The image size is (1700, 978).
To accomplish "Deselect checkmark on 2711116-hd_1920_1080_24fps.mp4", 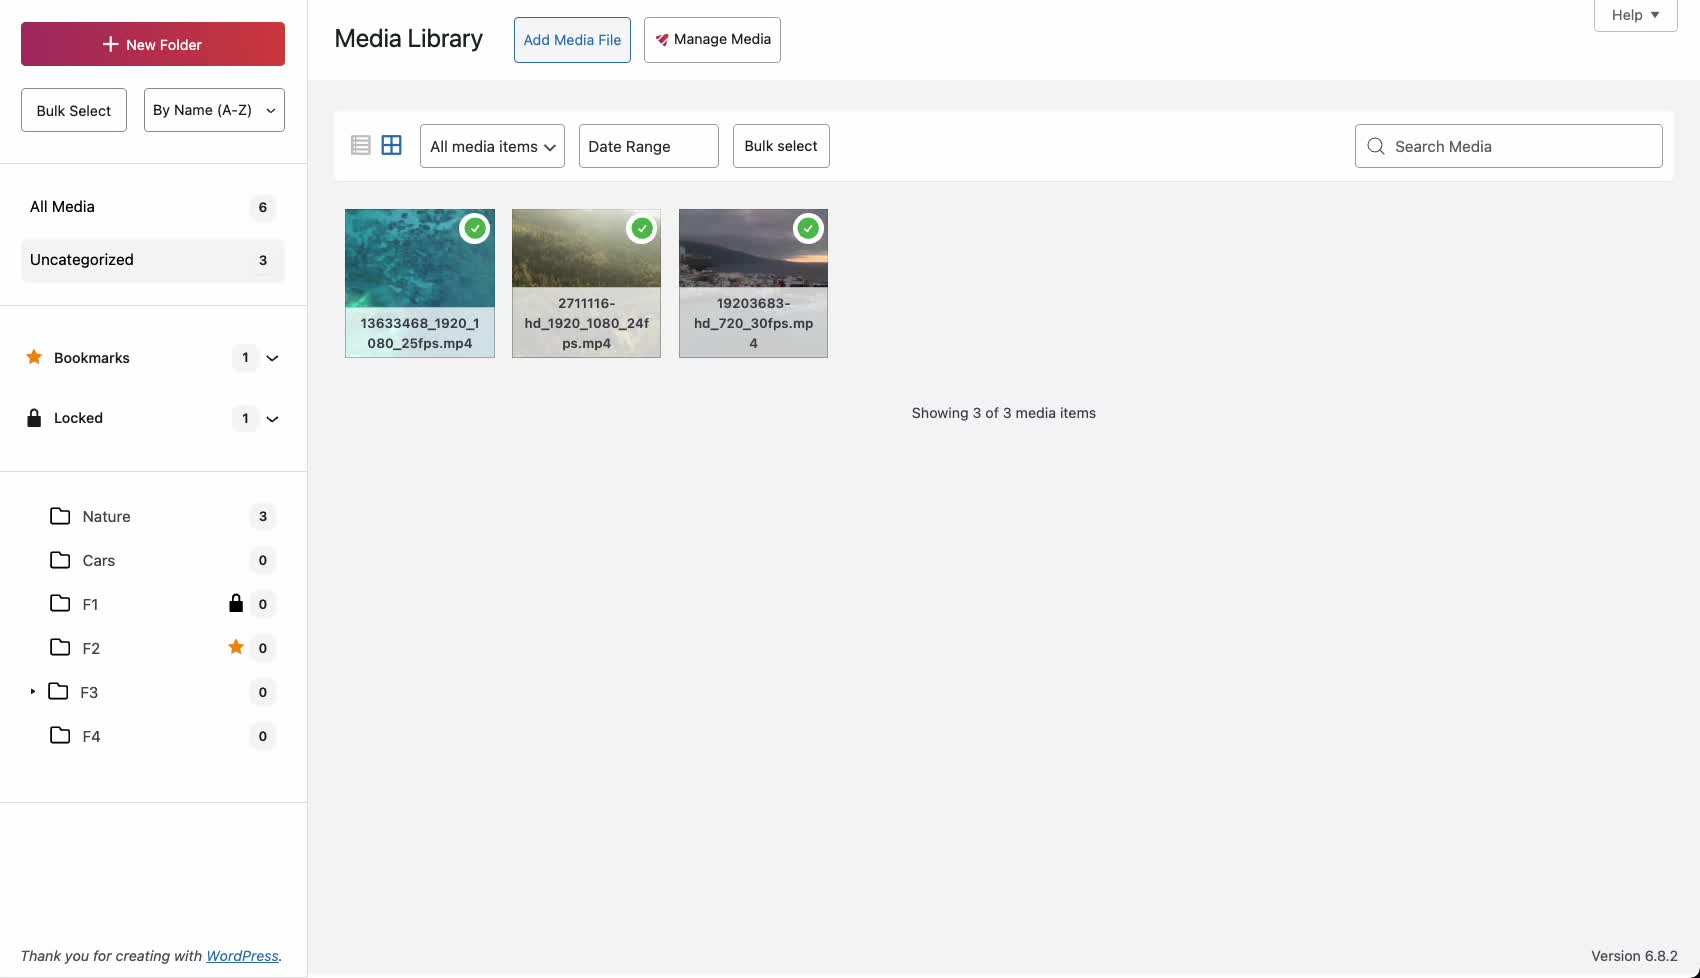I will pos(641,228).
